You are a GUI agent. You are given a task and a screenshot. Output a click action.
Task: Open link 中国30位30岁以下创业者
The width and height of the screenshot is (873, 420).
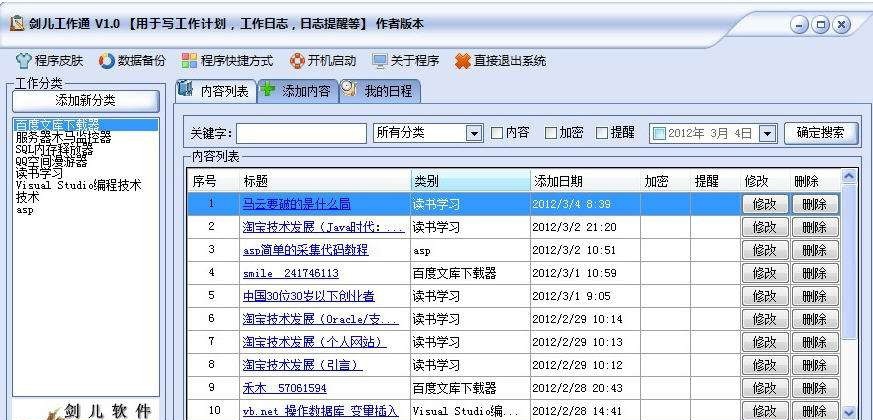tap(308, 296)
